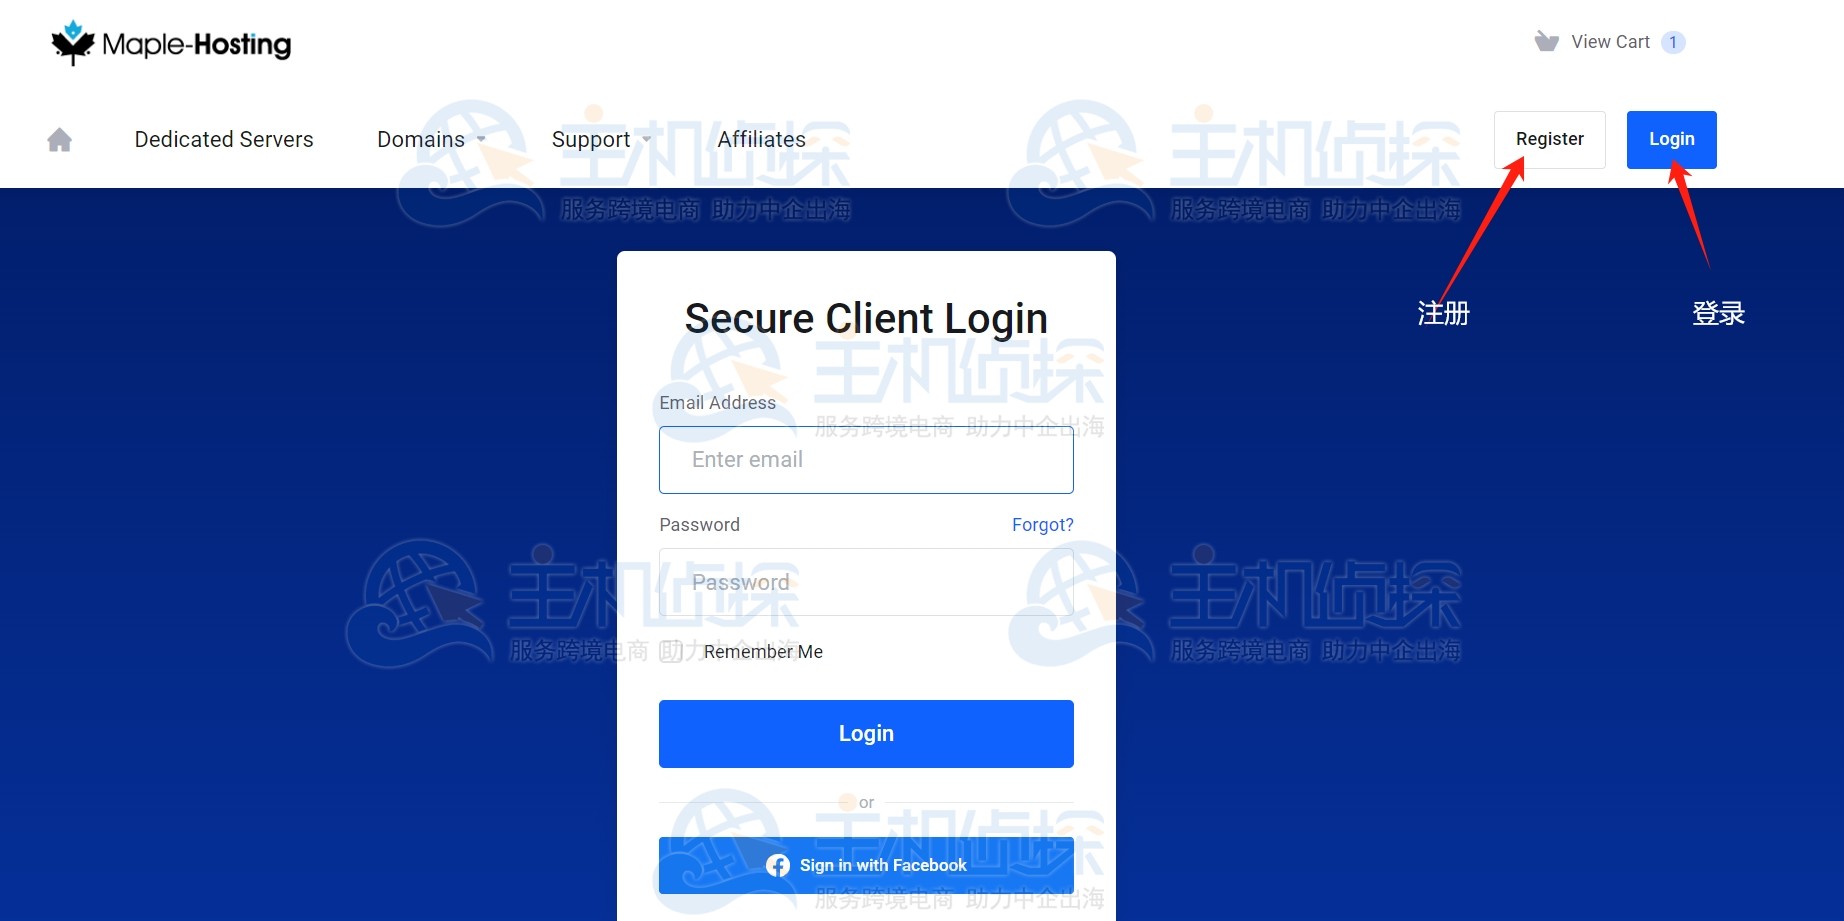Click the Register button in header
This screenshot has width=1844, height=921.
tap(1550, 140)
